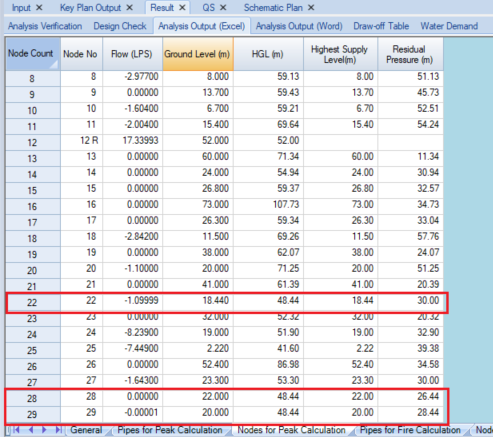
Task: Close the Input tab
Action: 39,7
